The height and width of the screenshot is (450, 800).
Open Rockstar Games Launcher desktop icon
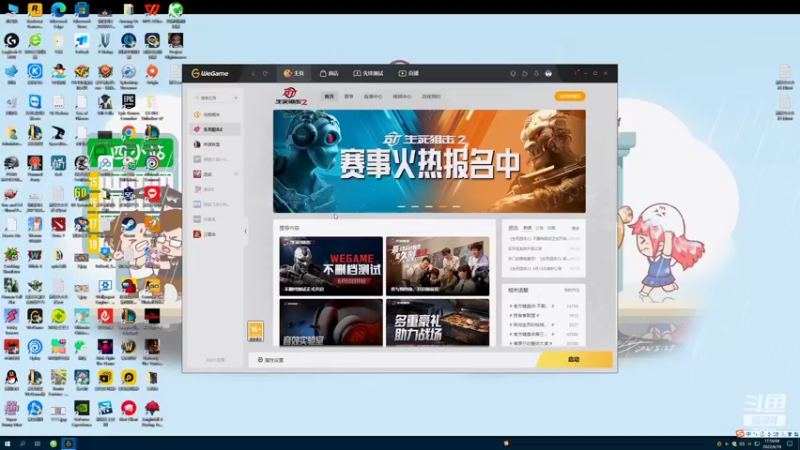pyautogui.click(x=35, y=14)
